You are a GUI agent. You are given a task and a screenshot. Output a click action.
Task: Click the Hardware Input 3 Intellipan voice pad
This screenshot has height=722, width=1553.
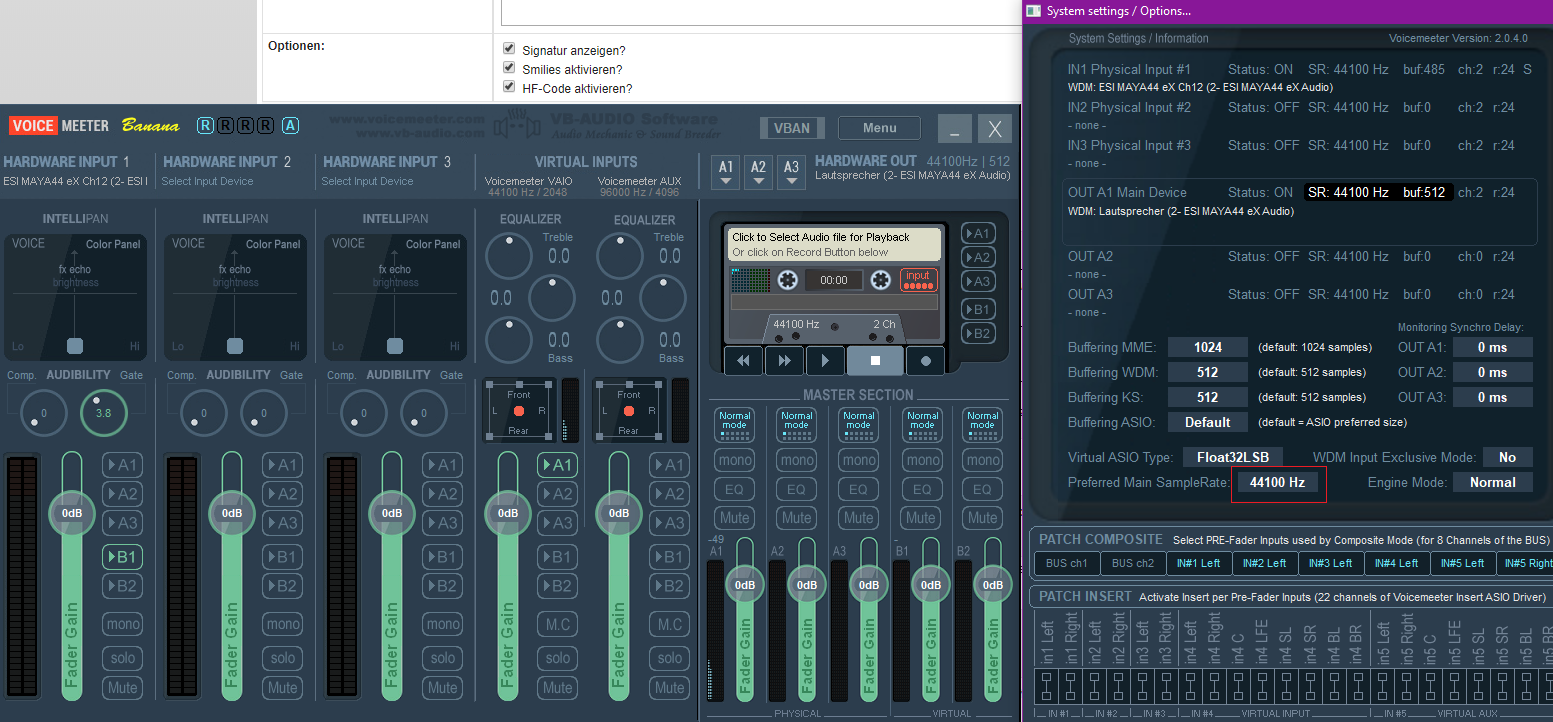tap(395, 297)
